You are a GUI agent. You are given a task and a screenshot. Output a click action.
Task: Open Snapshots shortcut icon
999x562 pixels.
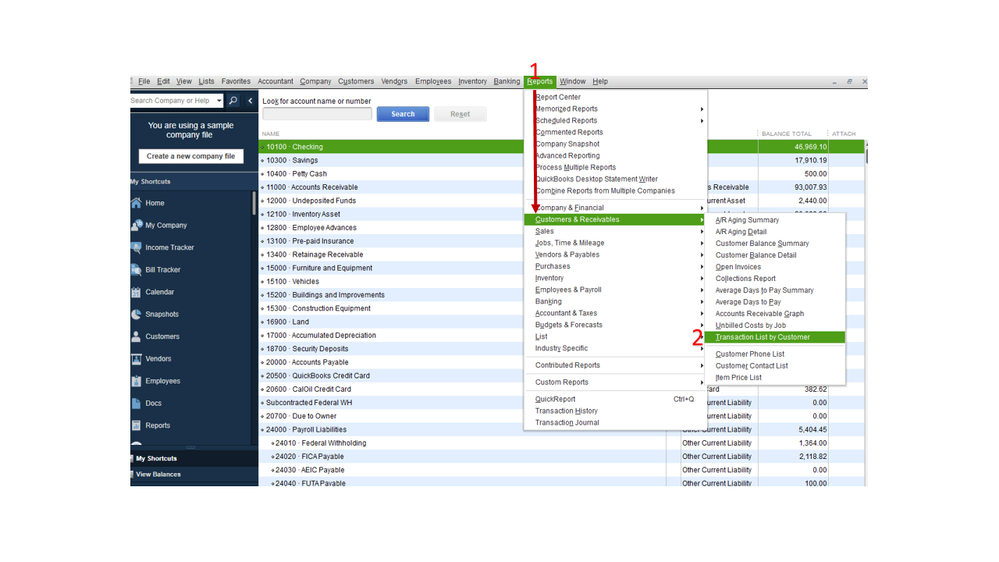(x=136, y=314)
